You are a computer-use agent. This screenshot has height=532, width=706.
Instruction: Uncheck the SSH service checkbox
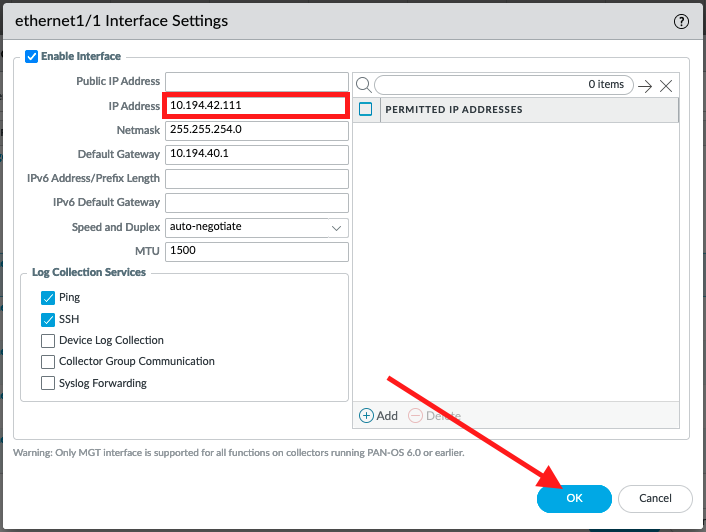pos(48,319)
